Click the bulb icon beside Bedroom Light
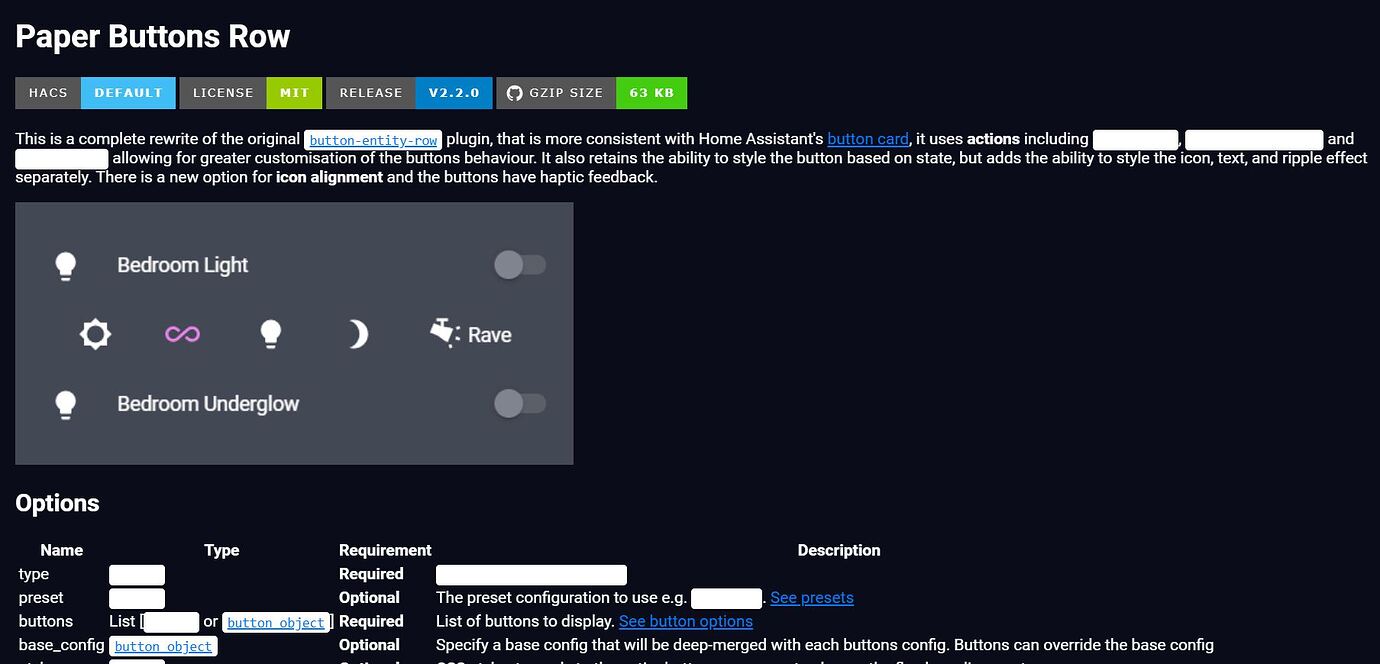This screenshot has width=1380, height=664. (66, 264)
